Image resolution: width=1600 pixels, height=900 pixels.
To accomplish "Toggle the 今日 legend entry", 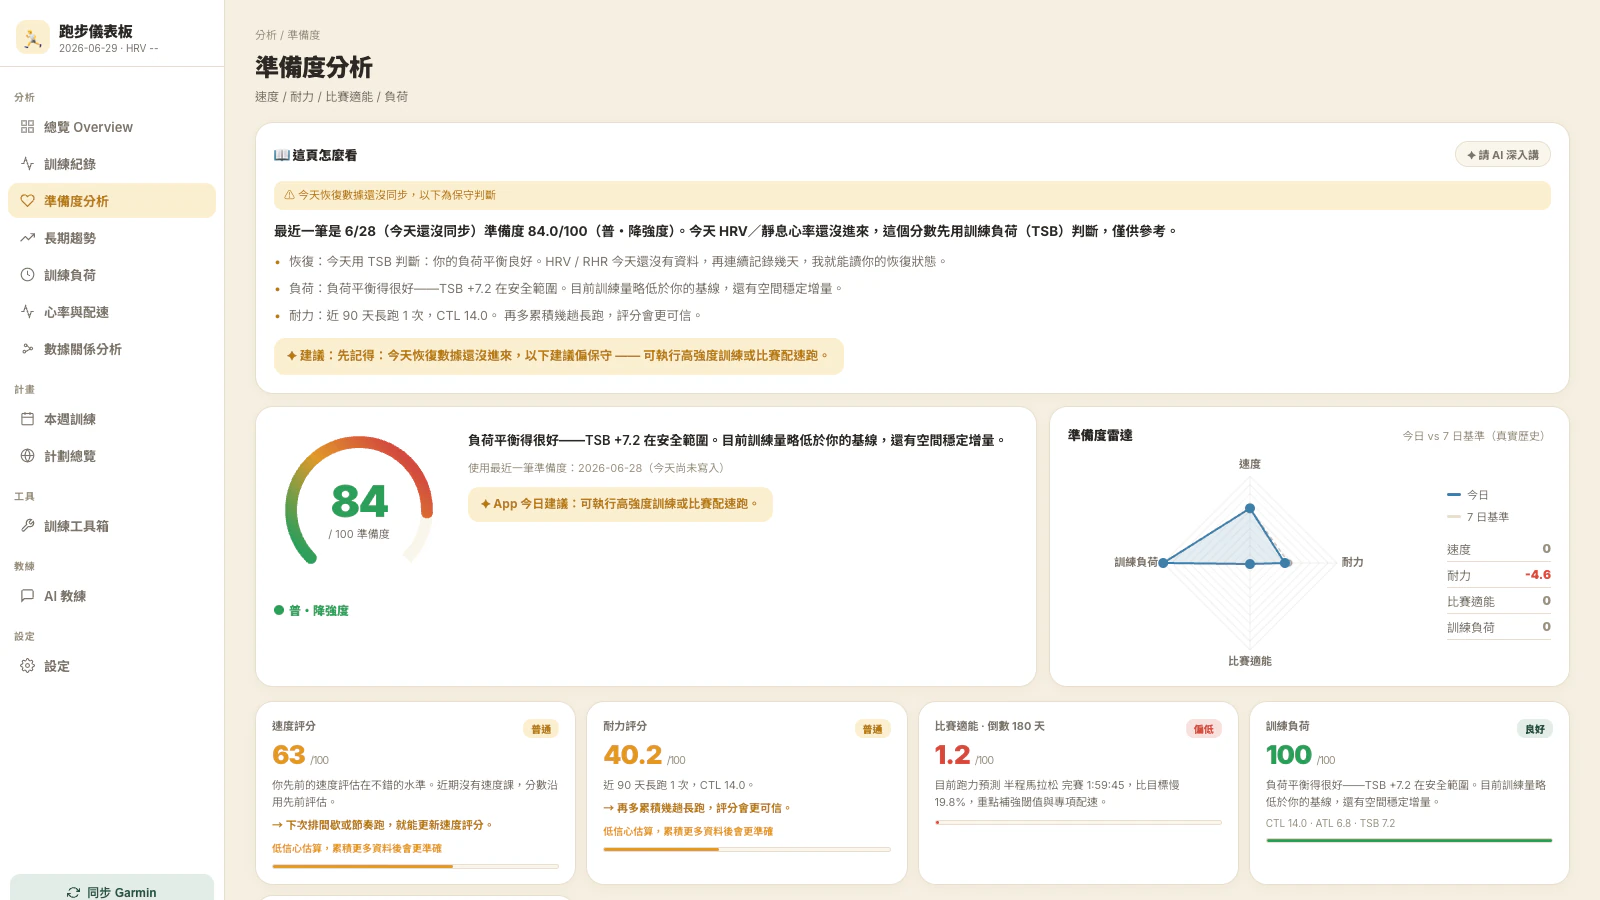I will (x=1468, y=495).
